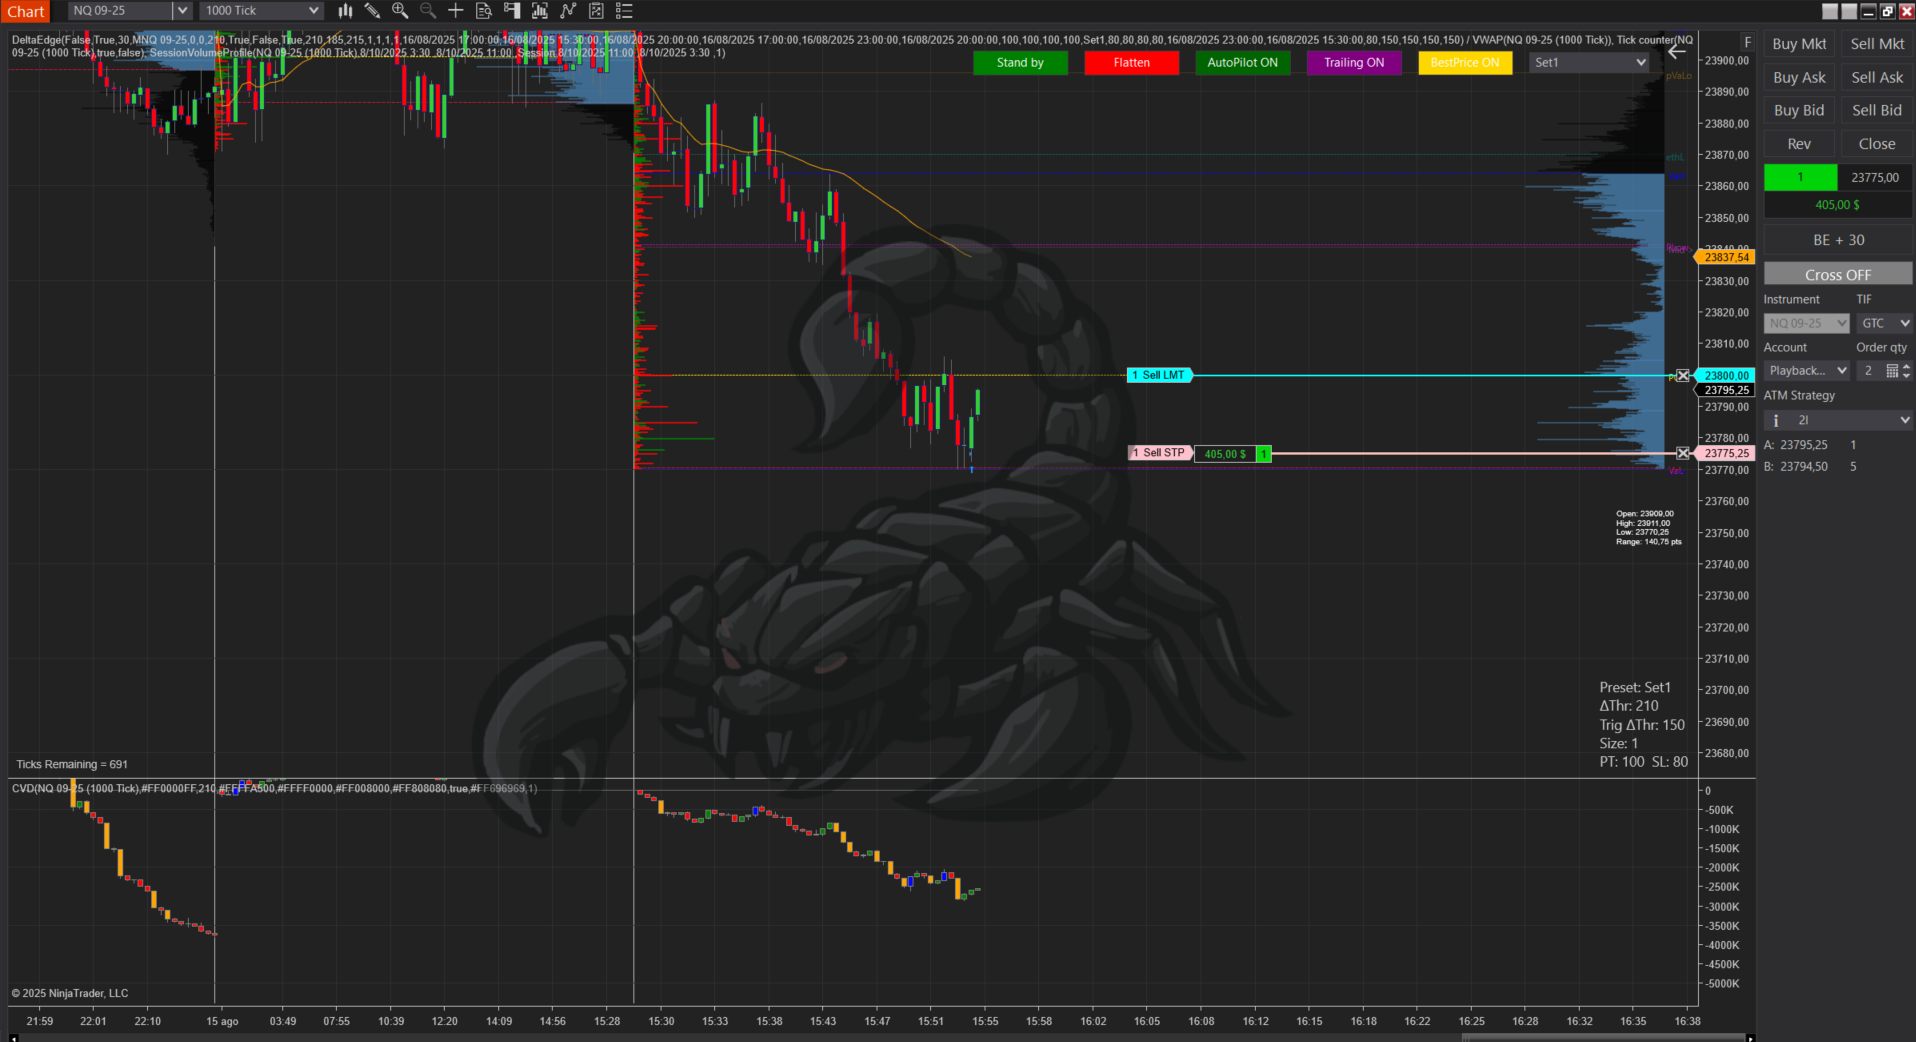Click the Ticks Remaining = 691 text
Image resolution: width=1916 pixels, height=1042 pixels.
pos(72,764)
